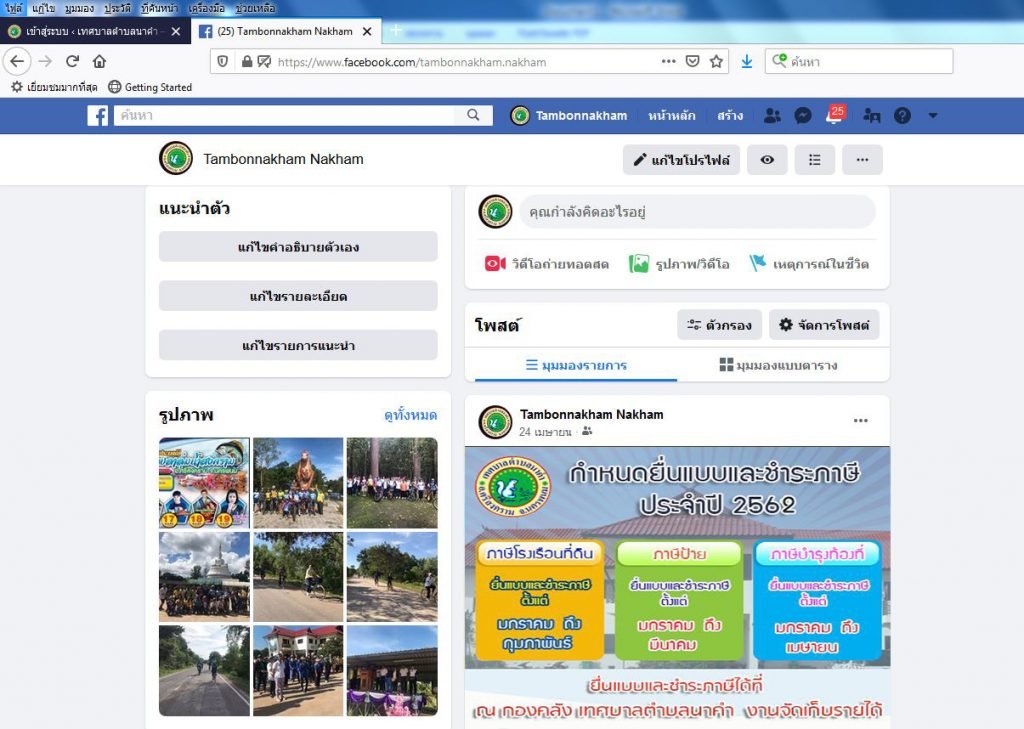Switch posts to list view (มุมมองรายการ)

(576, 365)
